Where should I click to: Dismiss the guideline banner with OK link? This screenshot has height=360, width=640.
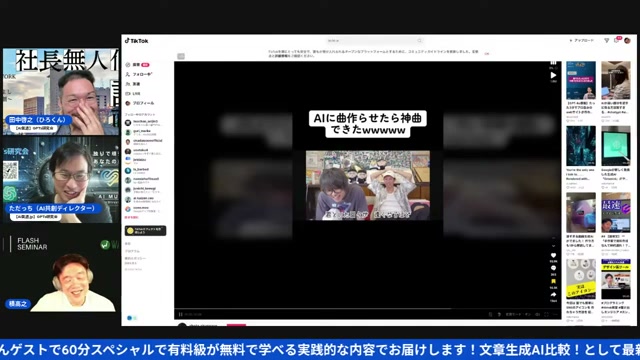click(x=487, y=53)
